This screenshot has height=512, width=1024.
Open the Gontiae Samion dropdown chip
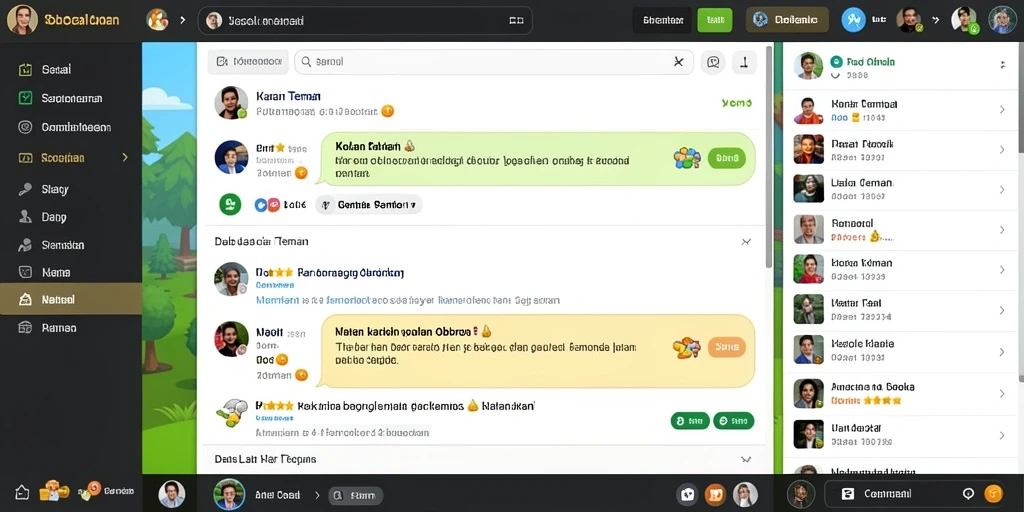pos(369,205)
